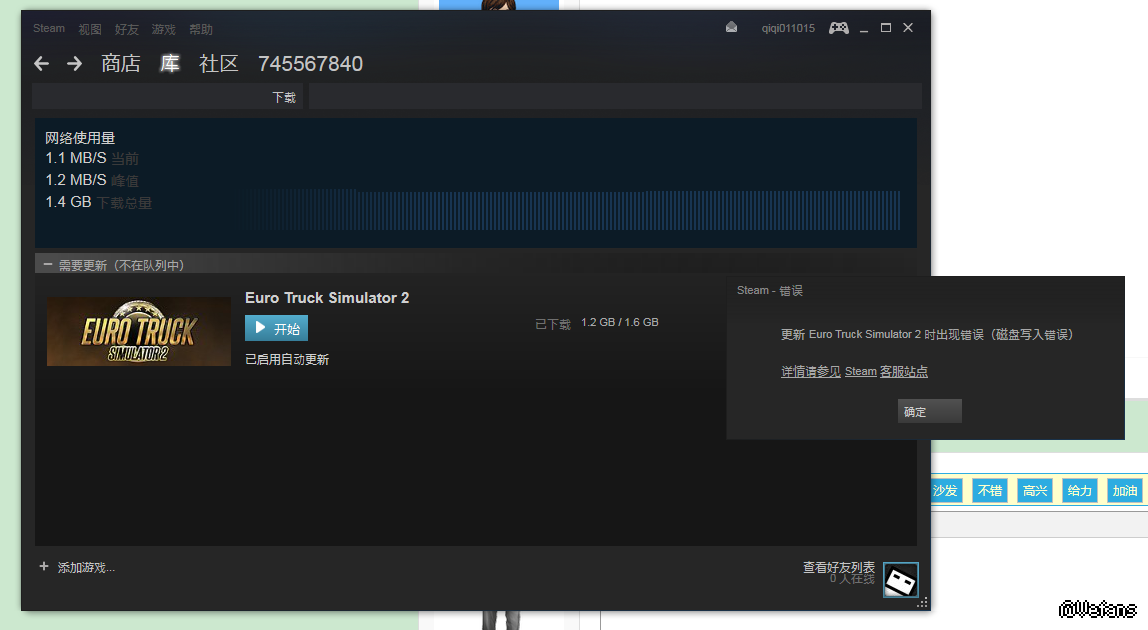This screenshot has height=630, width=1148.
Task: Open the 好友 menu
Action: [x=127, y=29]
